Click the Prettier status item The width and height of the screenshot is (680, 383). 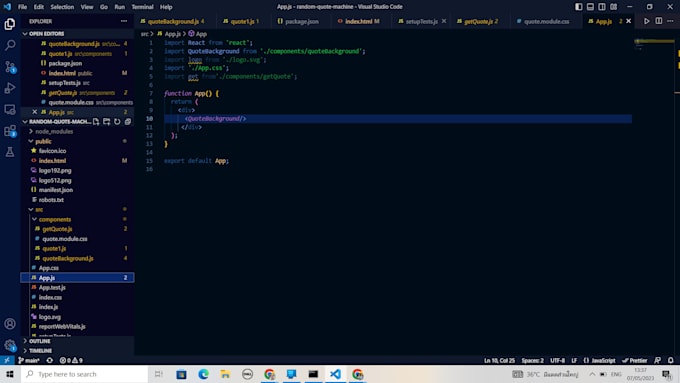(635, 360)
